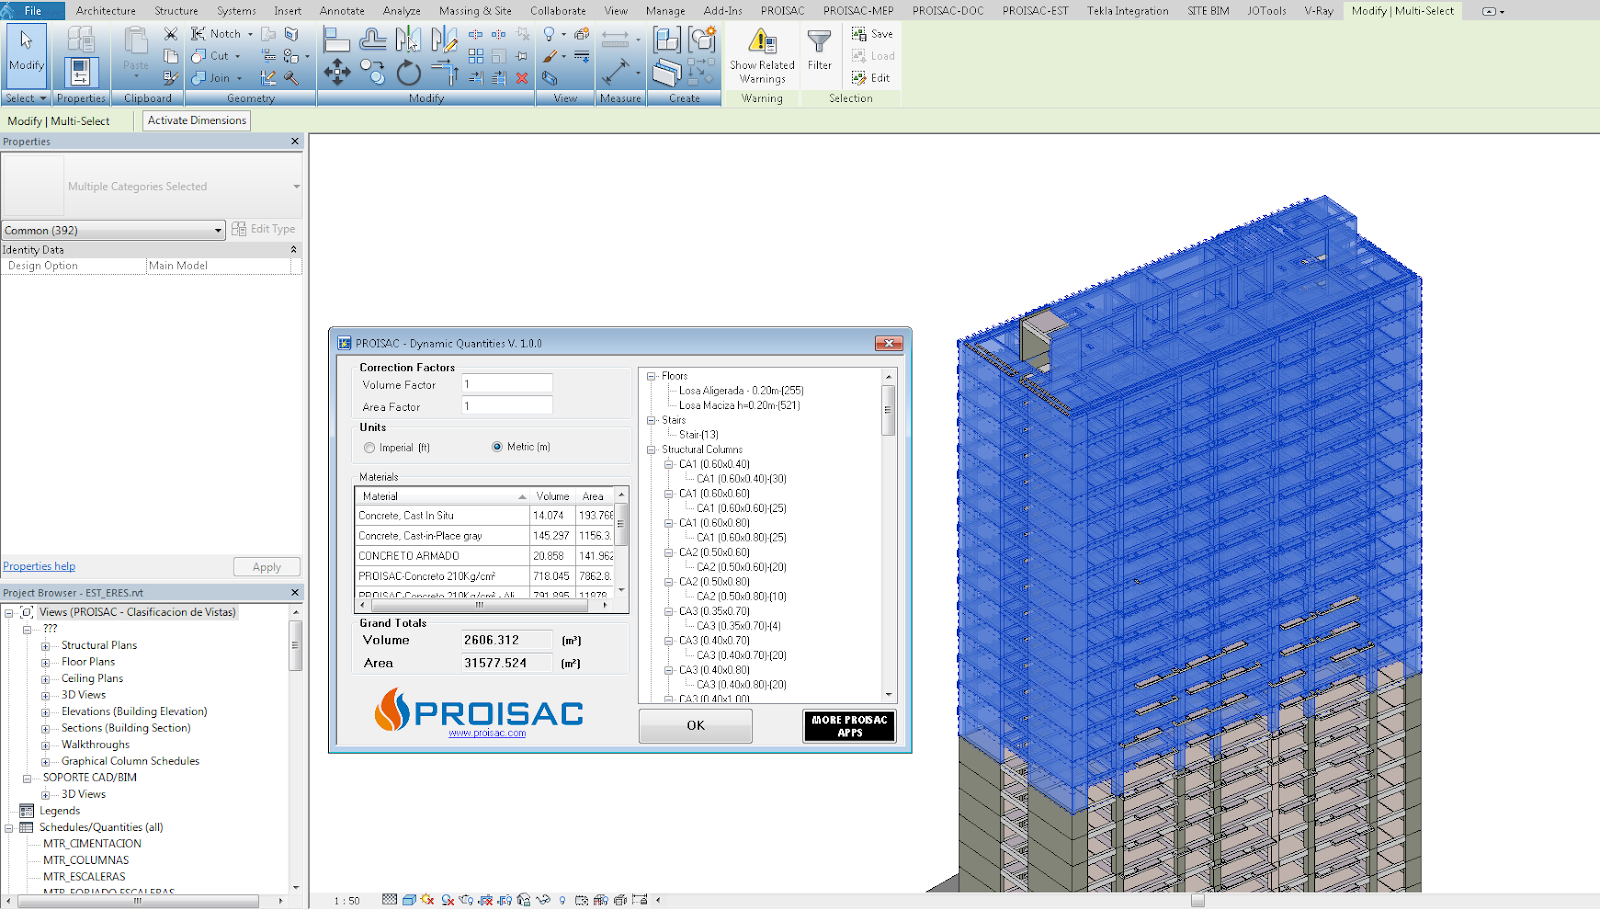
Task: Open the Properties palette ribbon button
Action: click(x=81, y=72)
